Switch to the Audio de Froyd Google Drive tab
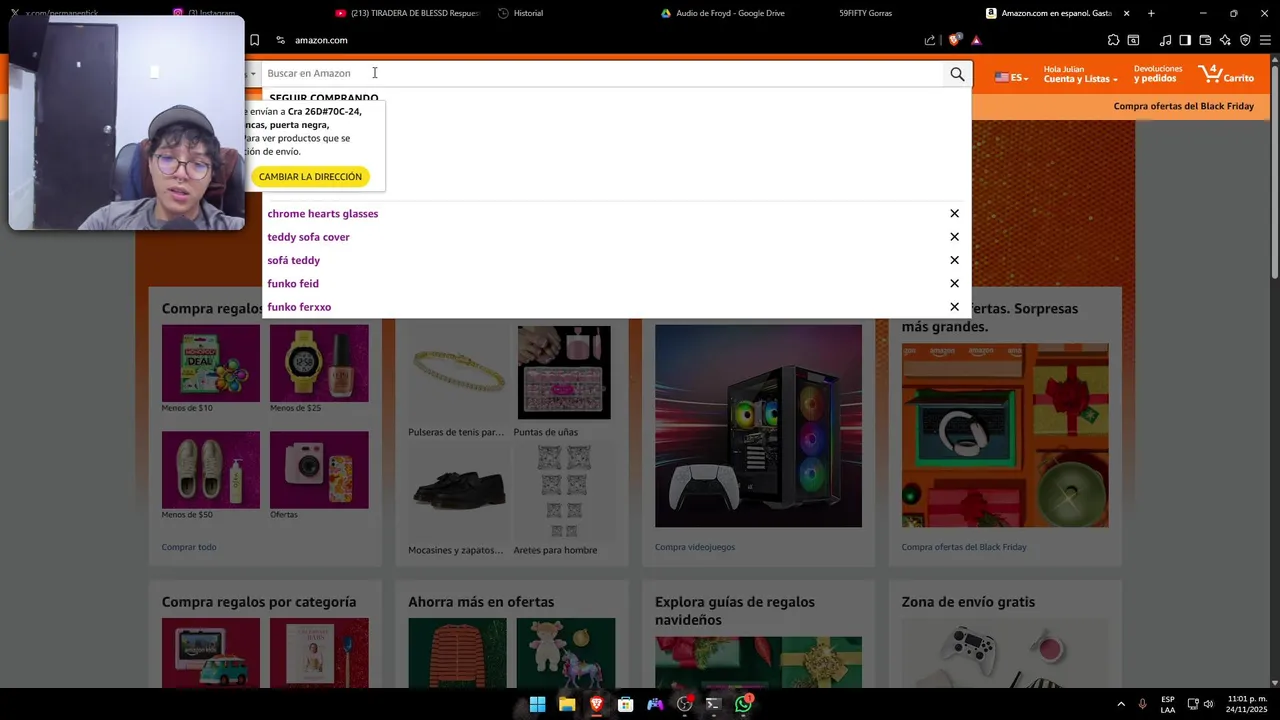 722,13
